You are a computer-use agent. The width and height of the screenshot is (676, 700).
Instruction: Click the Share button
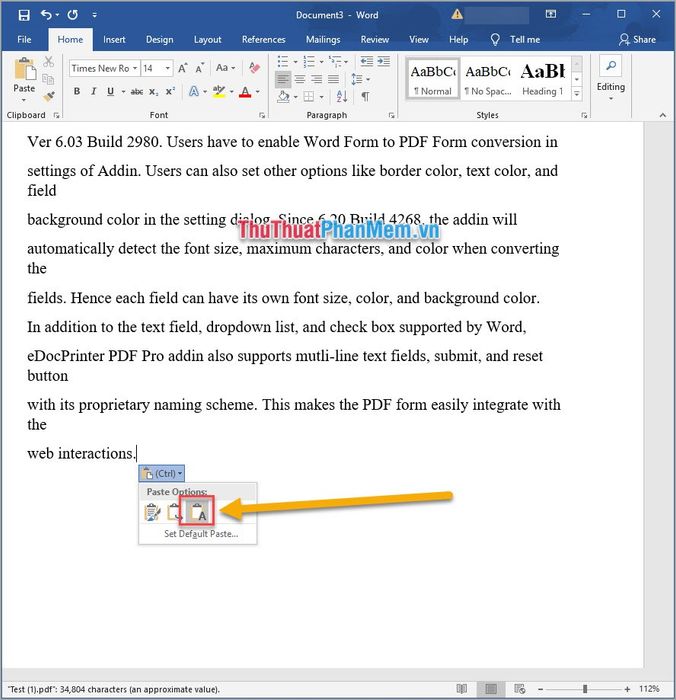637,40
